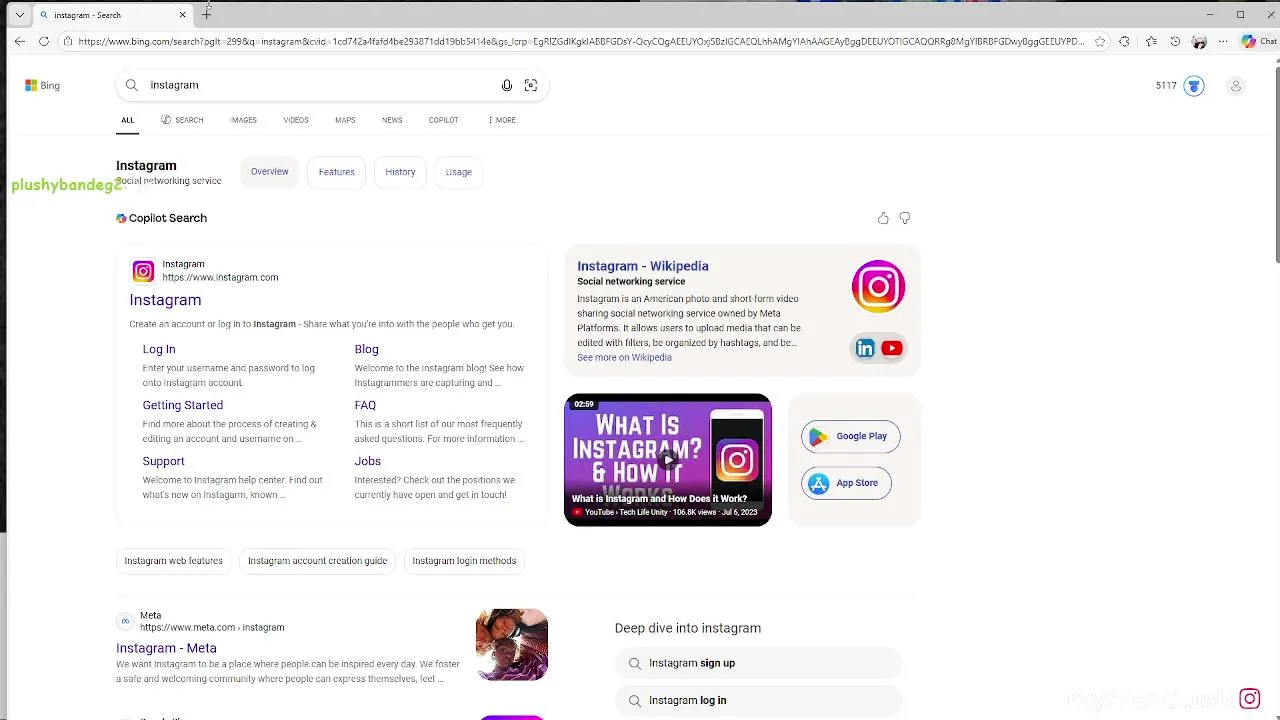Screen dimensions: 1280x720
Task: Open the tab list dropdown arrow
Action: click(19, 15)
